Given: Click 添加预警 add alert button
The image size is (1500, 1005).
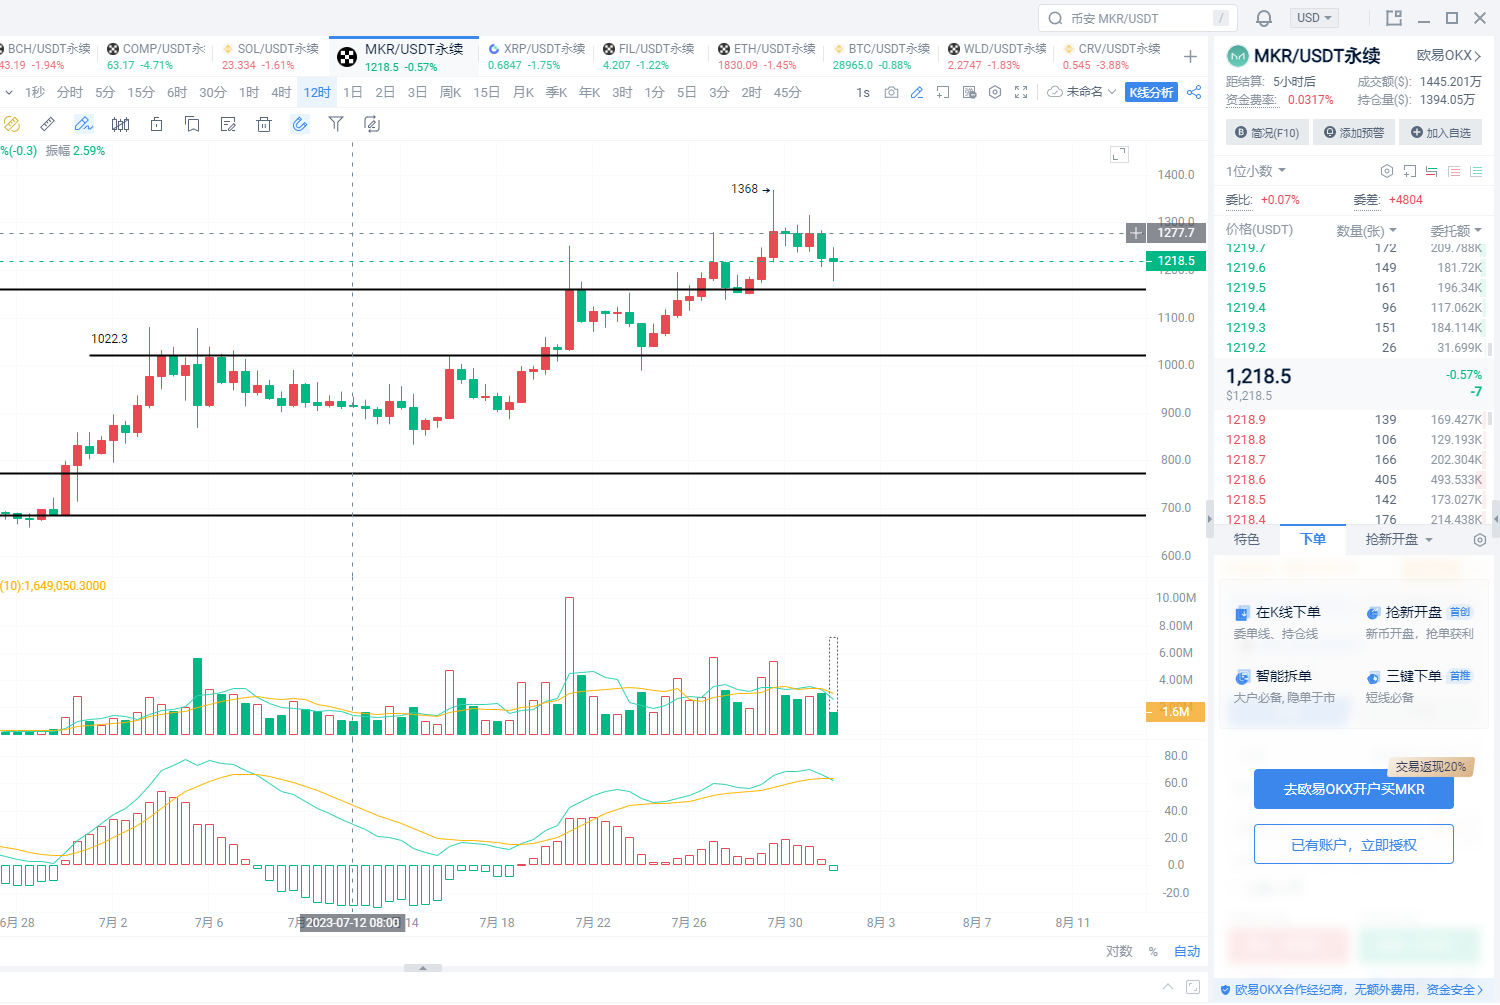Looking at the screenshot, I should (x=1354, y=132).
